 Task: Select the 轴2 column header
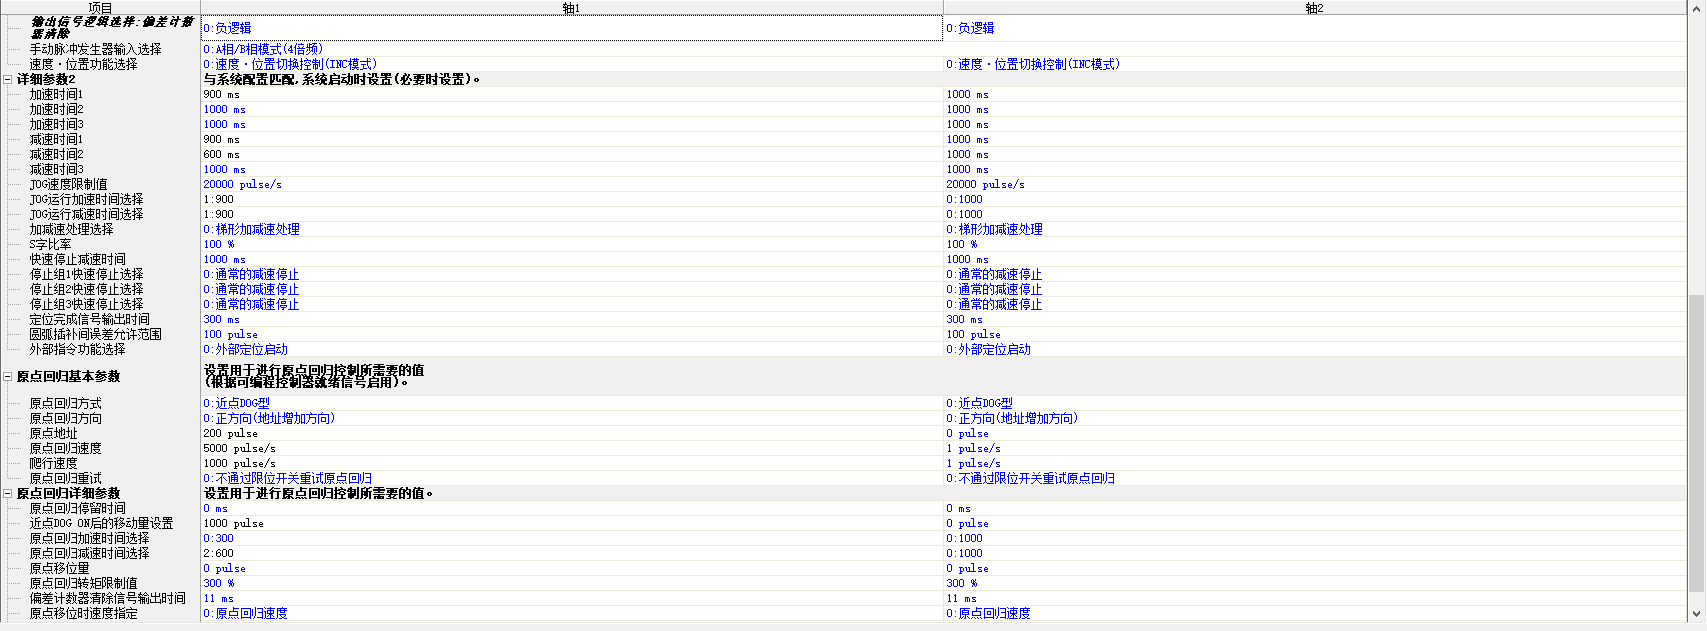(x=1314, y=8)
